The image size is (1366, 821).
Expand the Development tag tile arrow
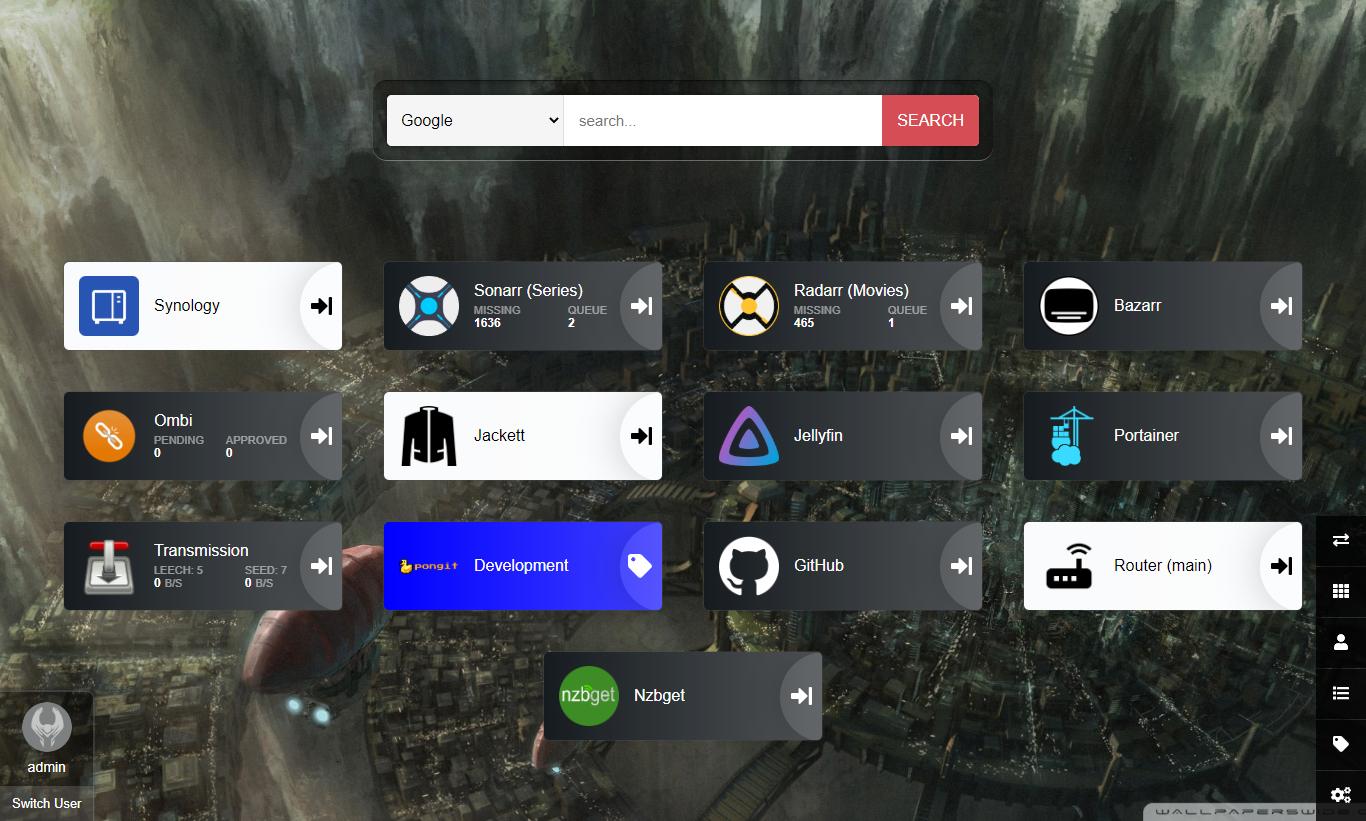pyautogui.click(x=639, y=566)
